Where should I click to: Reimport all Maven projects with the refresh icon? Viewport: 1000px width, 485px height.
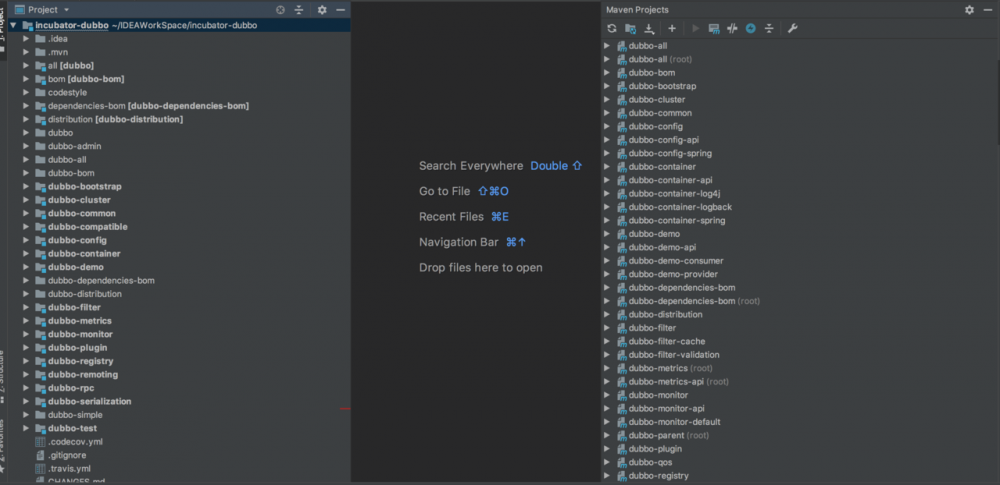coord(612,29)
